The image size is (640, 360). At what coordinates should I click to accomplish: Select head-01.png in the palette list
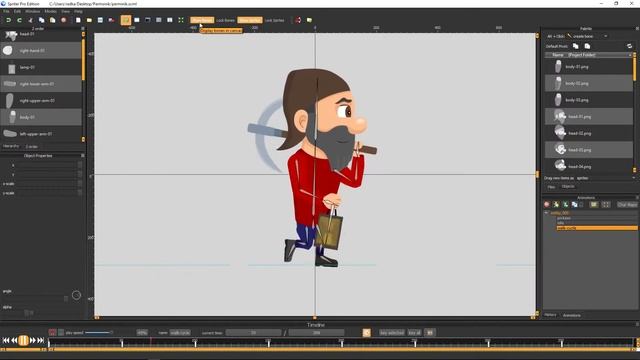(x=589, y=116)
